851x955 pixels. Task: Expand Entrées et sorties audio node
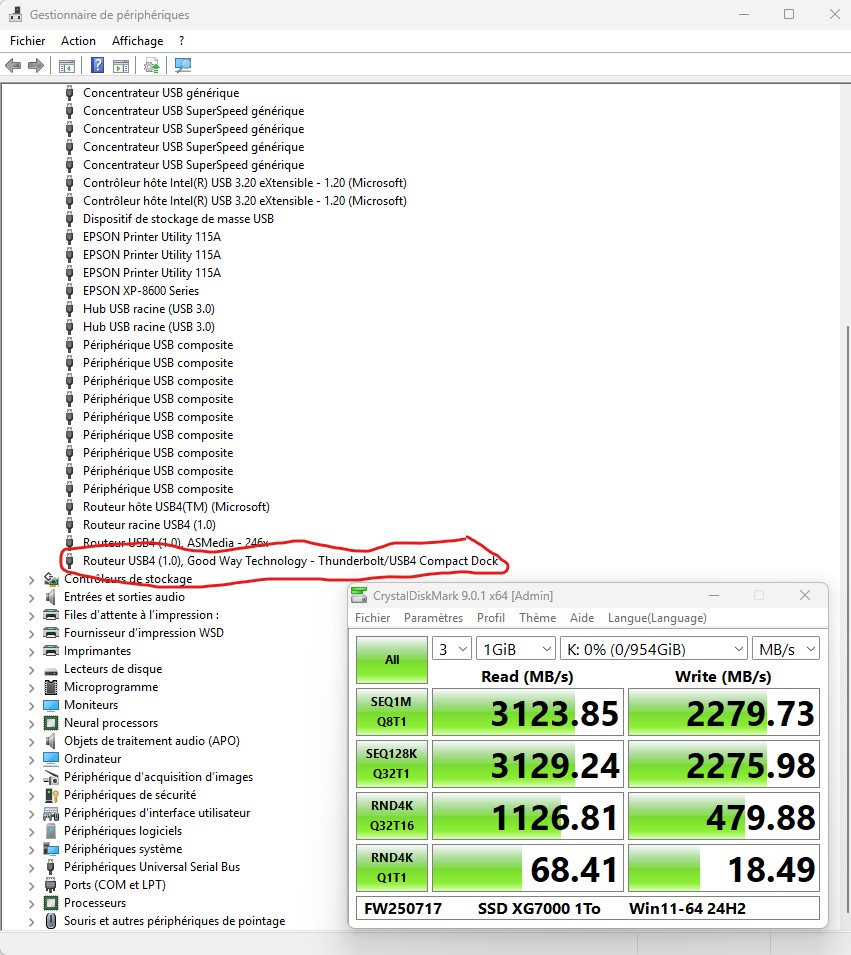32,597
